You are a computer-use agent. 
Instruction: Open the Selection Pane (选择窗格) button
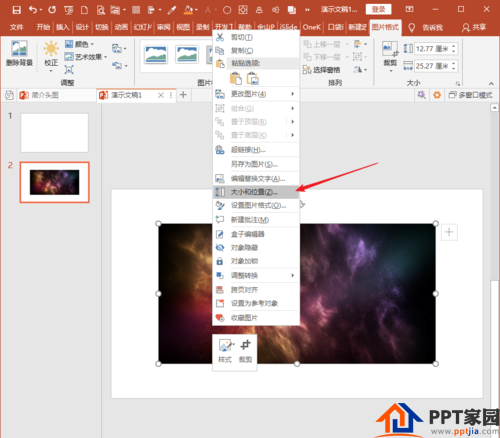[322, 70]
